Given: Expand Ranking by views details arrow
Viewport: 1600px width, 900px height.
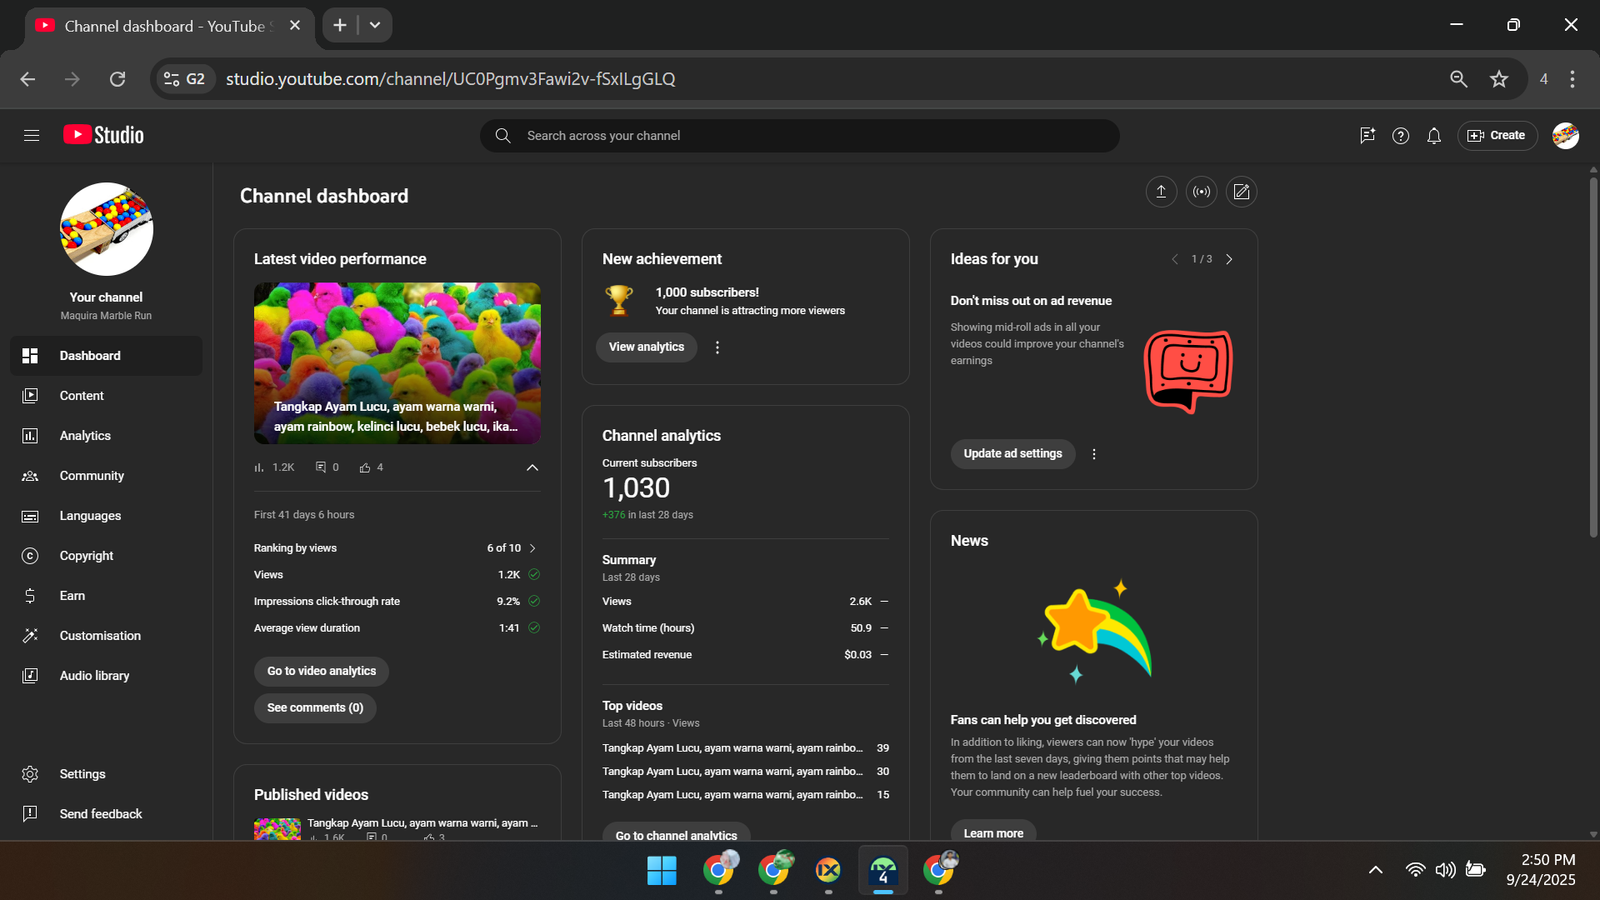Looking at the screenshot, I should [532, 548].
